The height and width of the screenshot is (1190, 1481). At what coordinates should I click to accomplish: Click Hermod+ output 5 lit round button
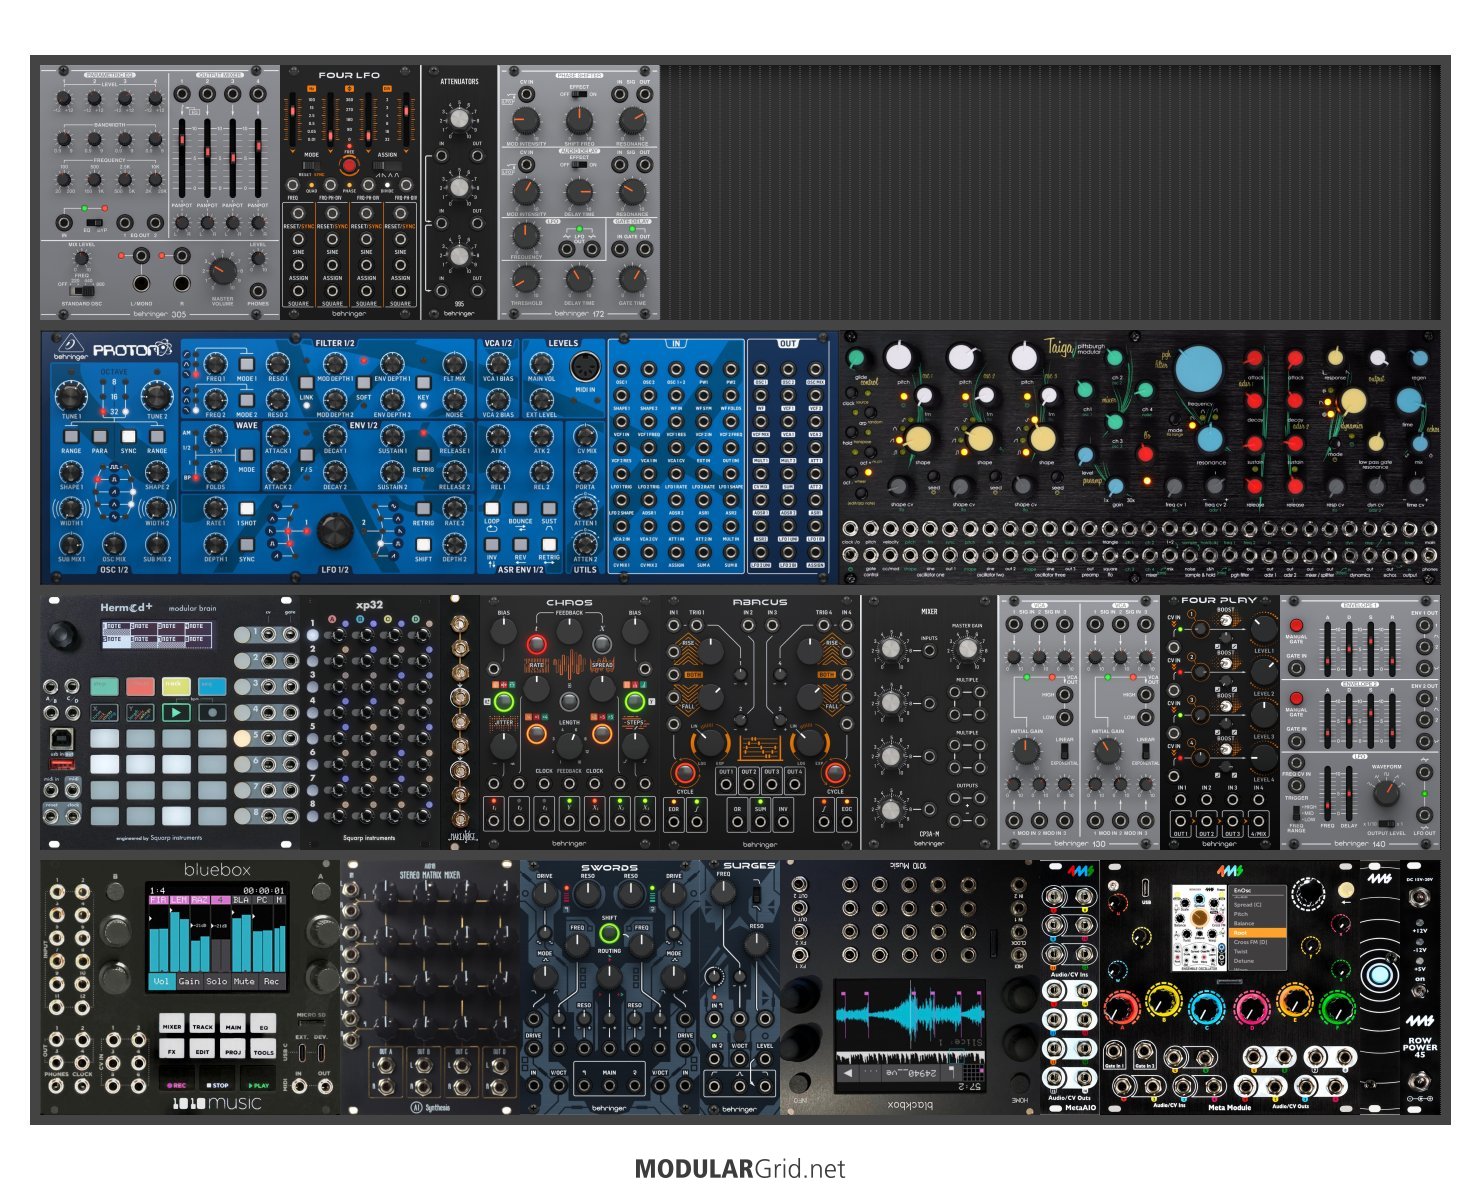243,738
